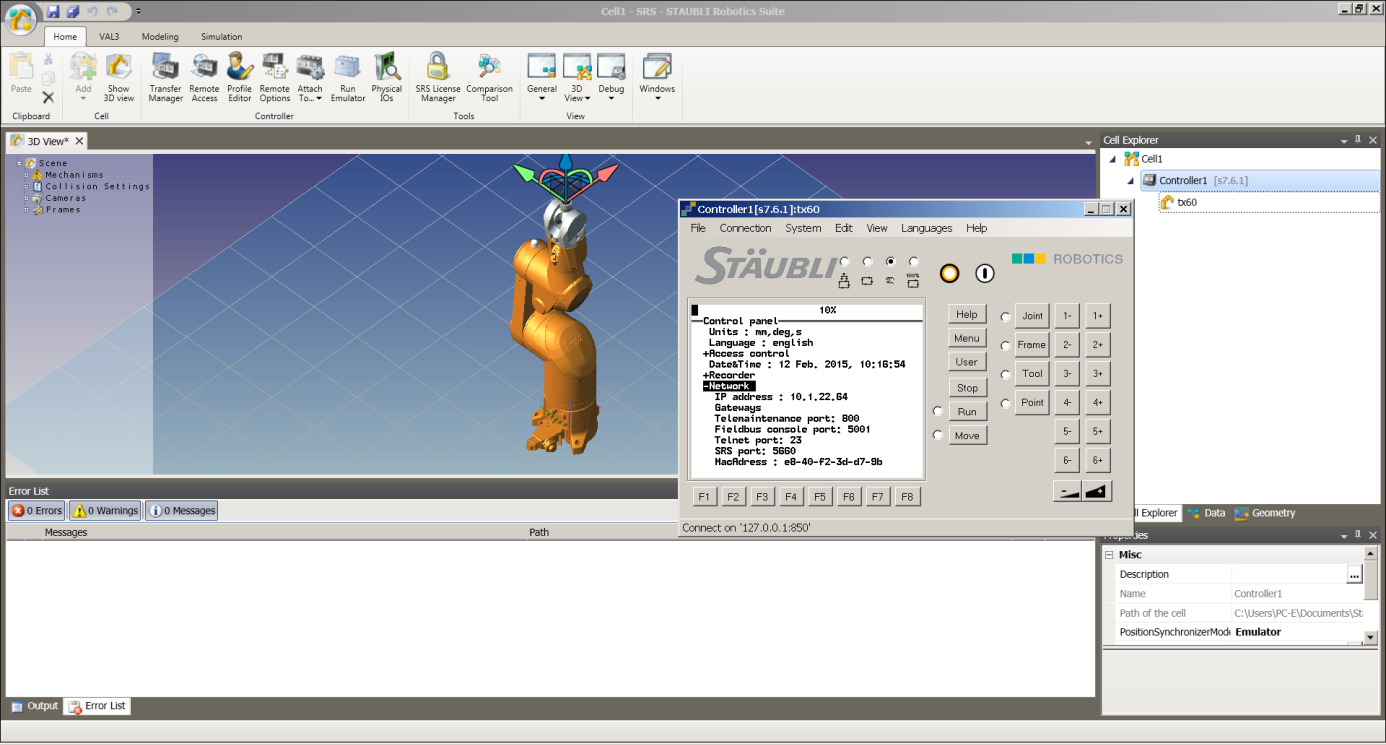Collapse the Controller1 node in Cell Explorer

(1131, 181)
